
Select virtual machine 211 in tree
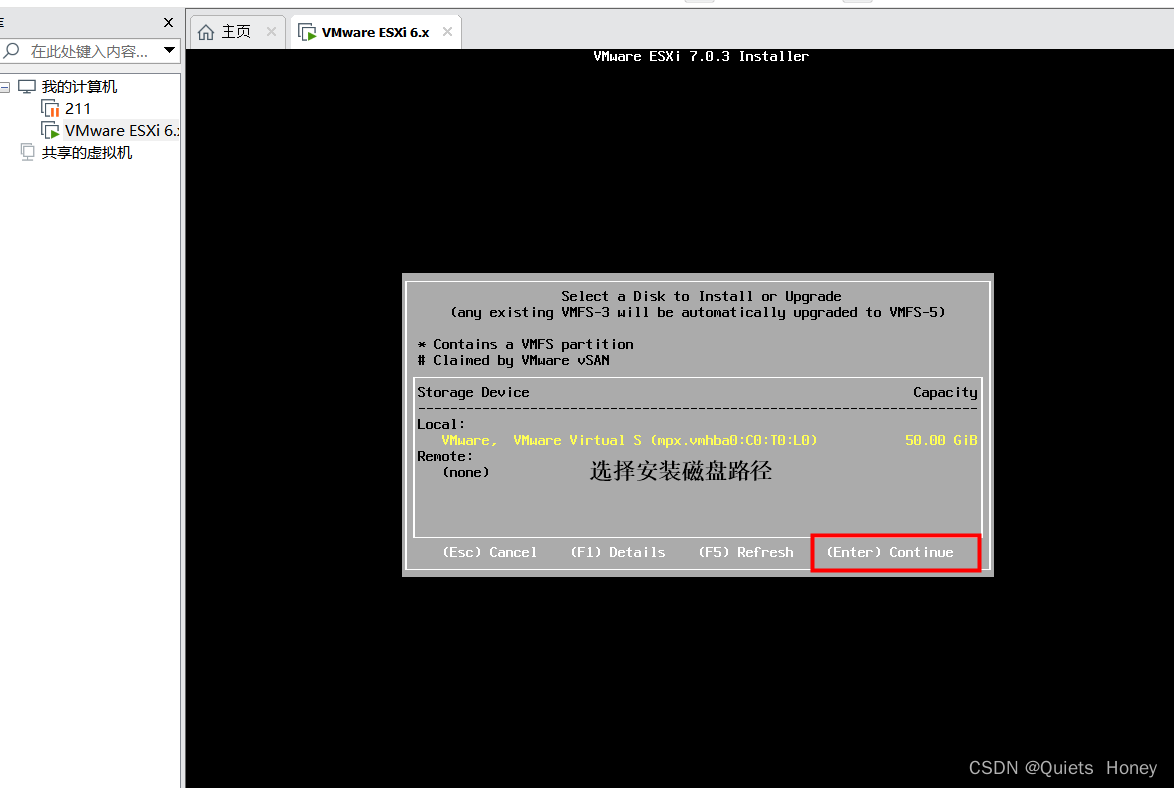point(78,109)
